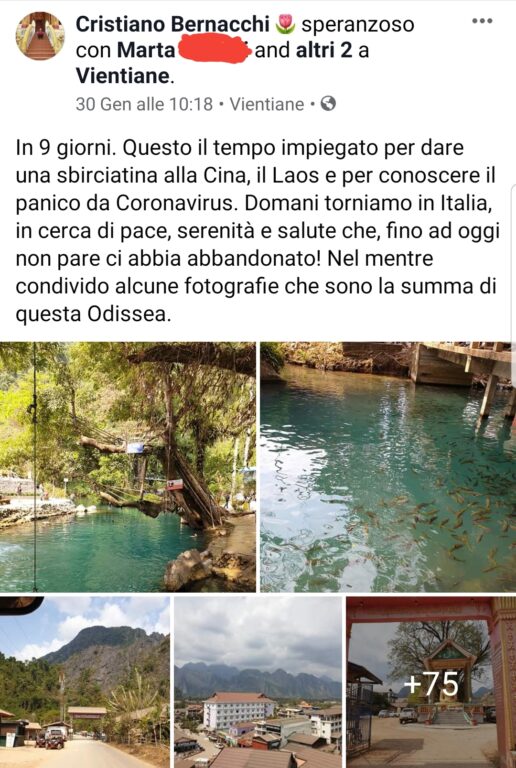Open Cristiano Bernacchi's profile picture
The height and width of the screenshot is (768, 516).
[40, 36]
